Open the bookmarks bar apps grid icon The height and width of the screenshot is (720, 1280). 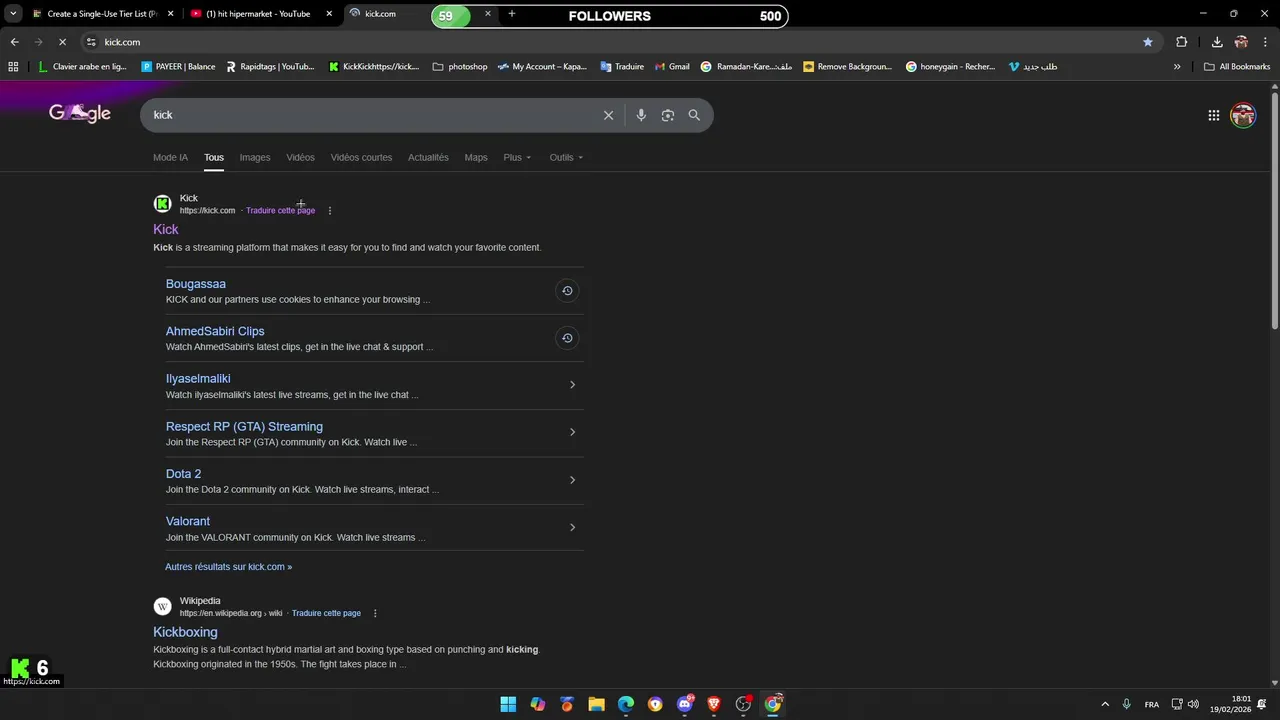point(13,67)
